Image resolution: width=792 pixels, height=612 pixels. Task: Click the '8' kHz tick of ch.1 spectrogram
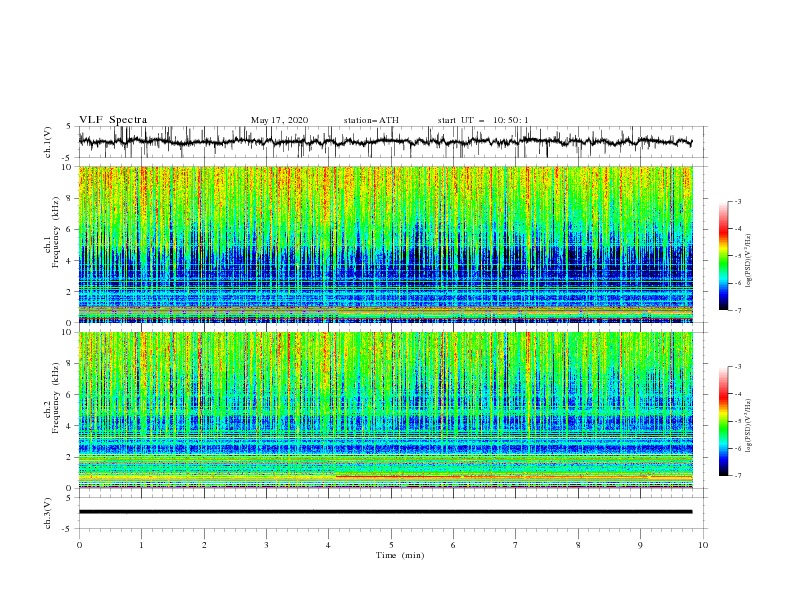tap(70, 198)
